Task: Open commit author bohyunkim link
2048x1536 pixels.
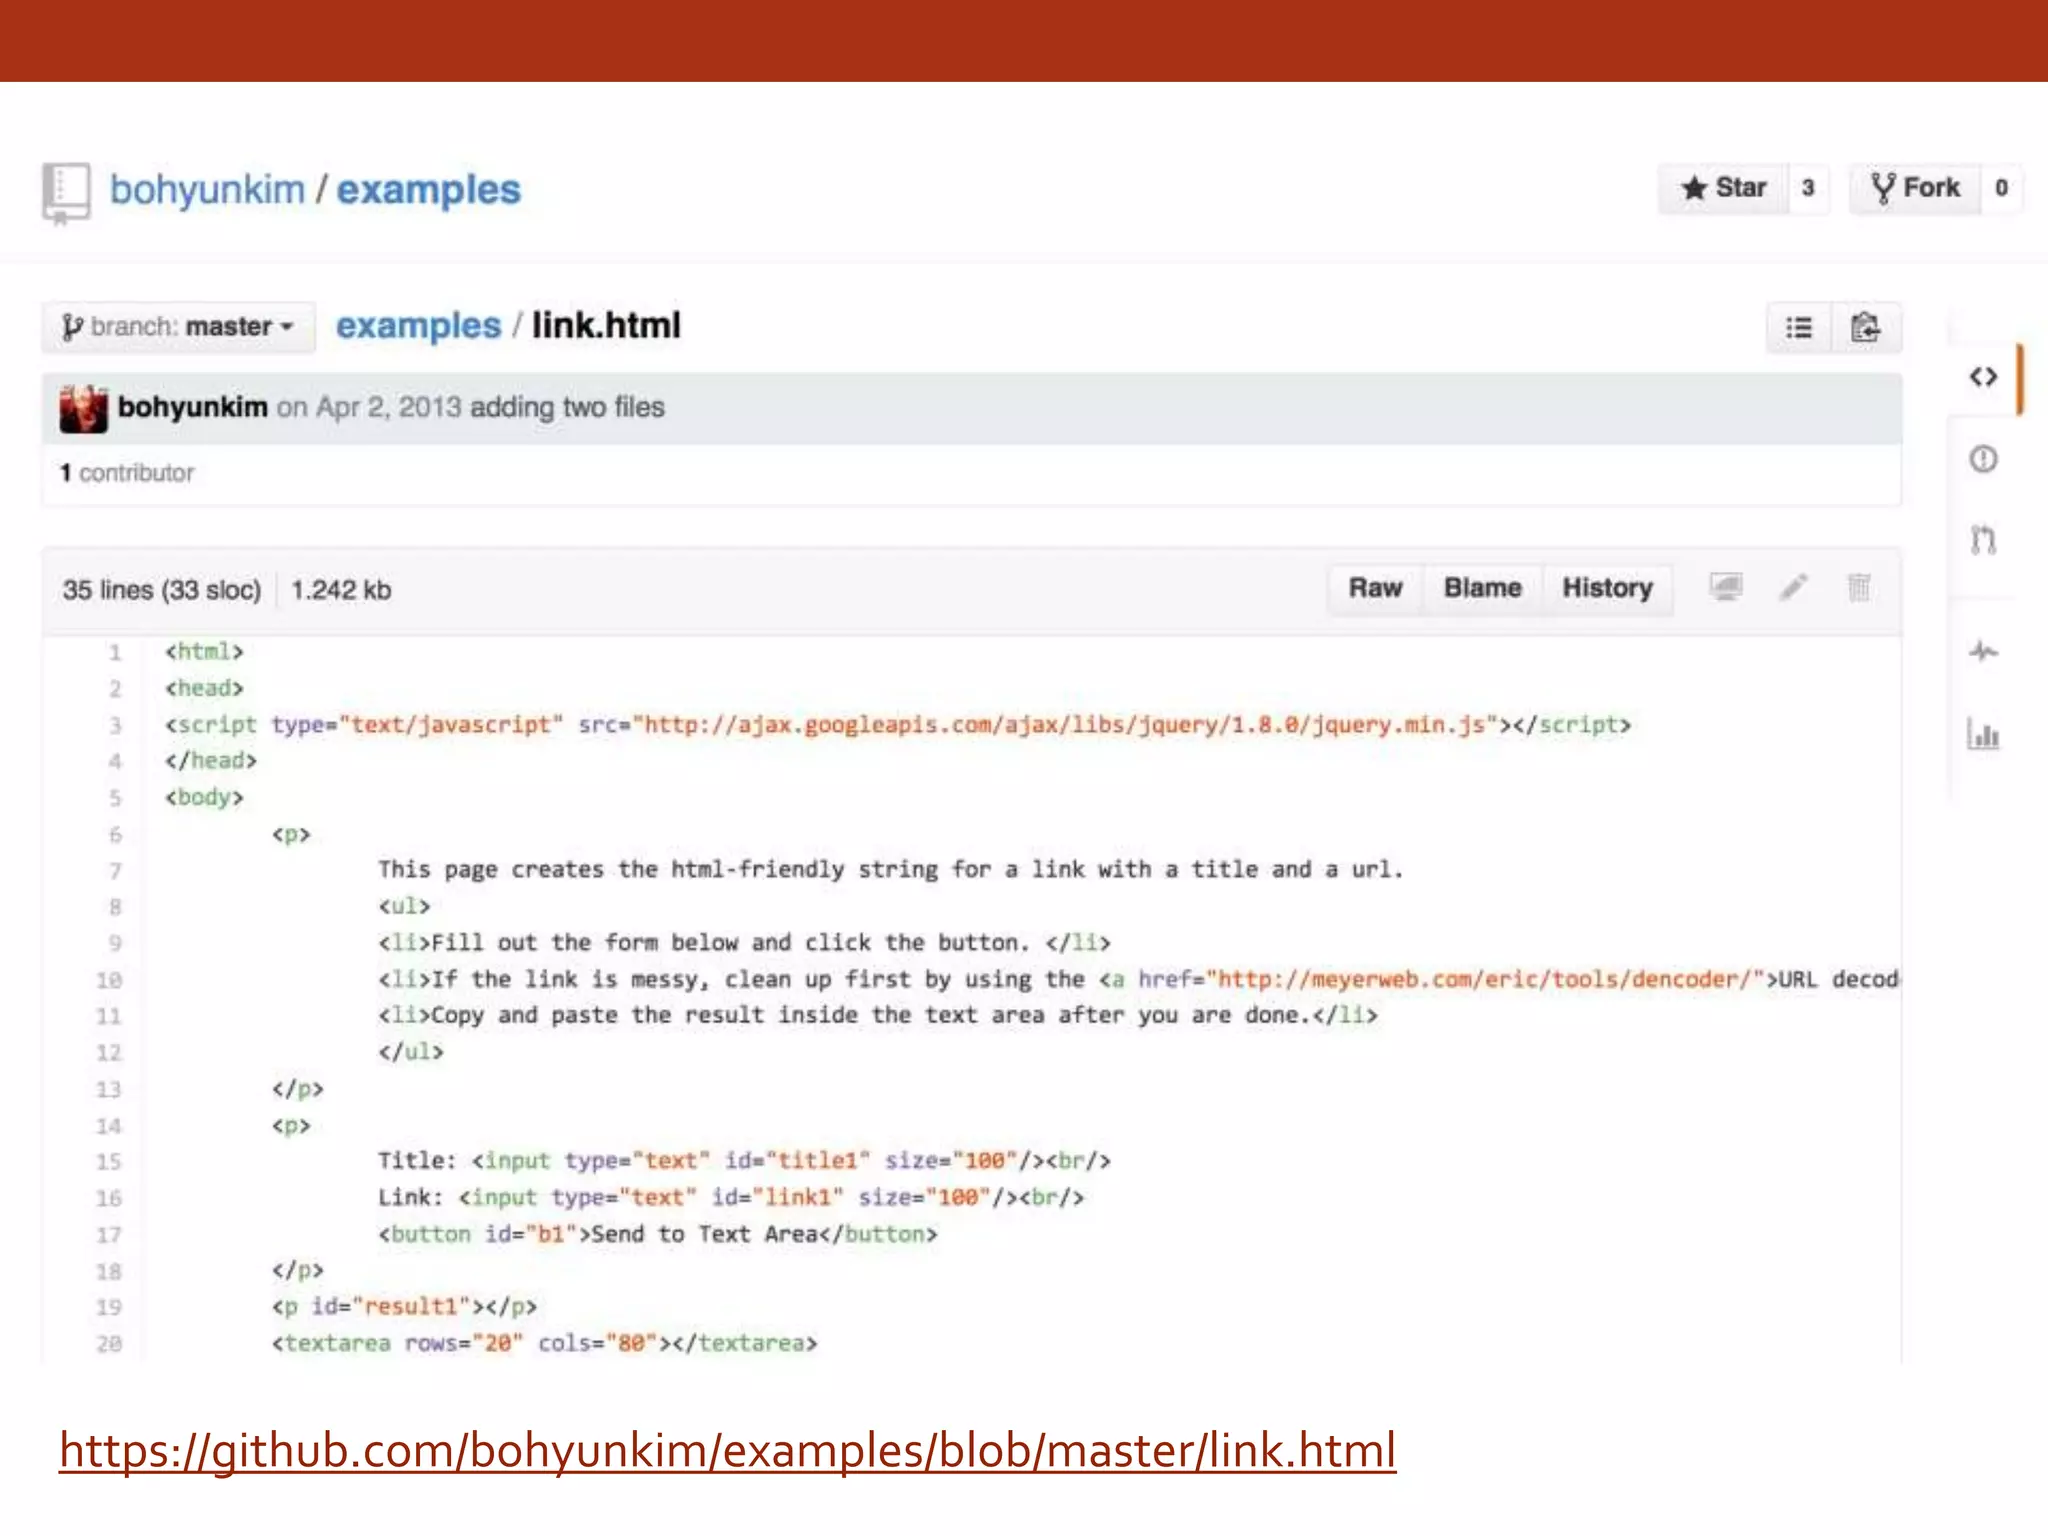Action: pyautogui.click(x=192, y=407)
